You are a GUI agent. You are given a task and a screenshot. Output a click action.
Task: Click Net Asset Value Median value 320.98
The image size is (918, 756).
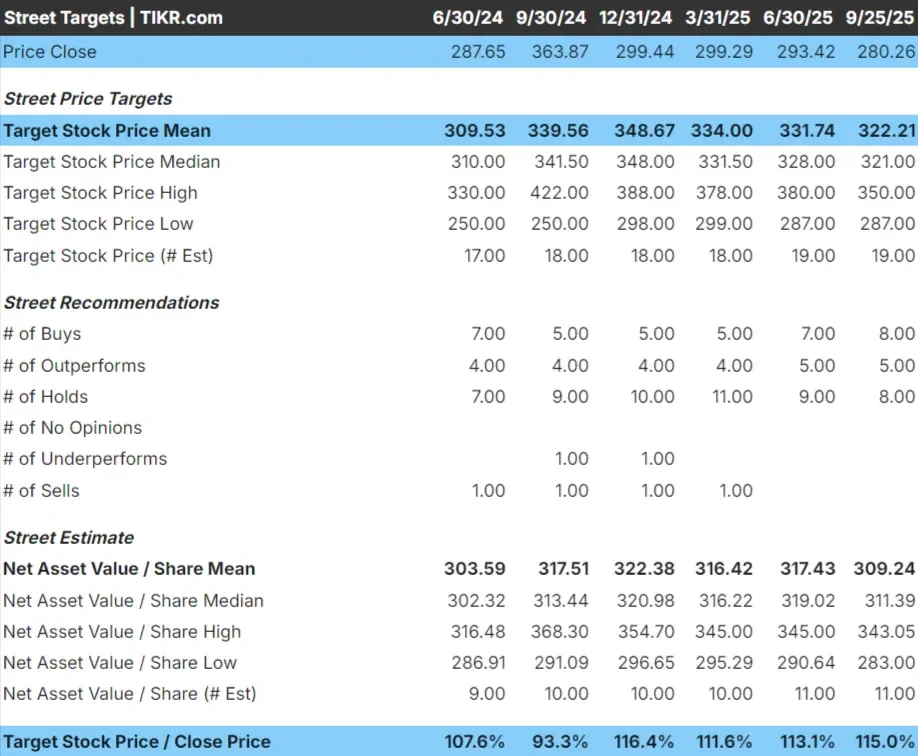pos(646,601)
